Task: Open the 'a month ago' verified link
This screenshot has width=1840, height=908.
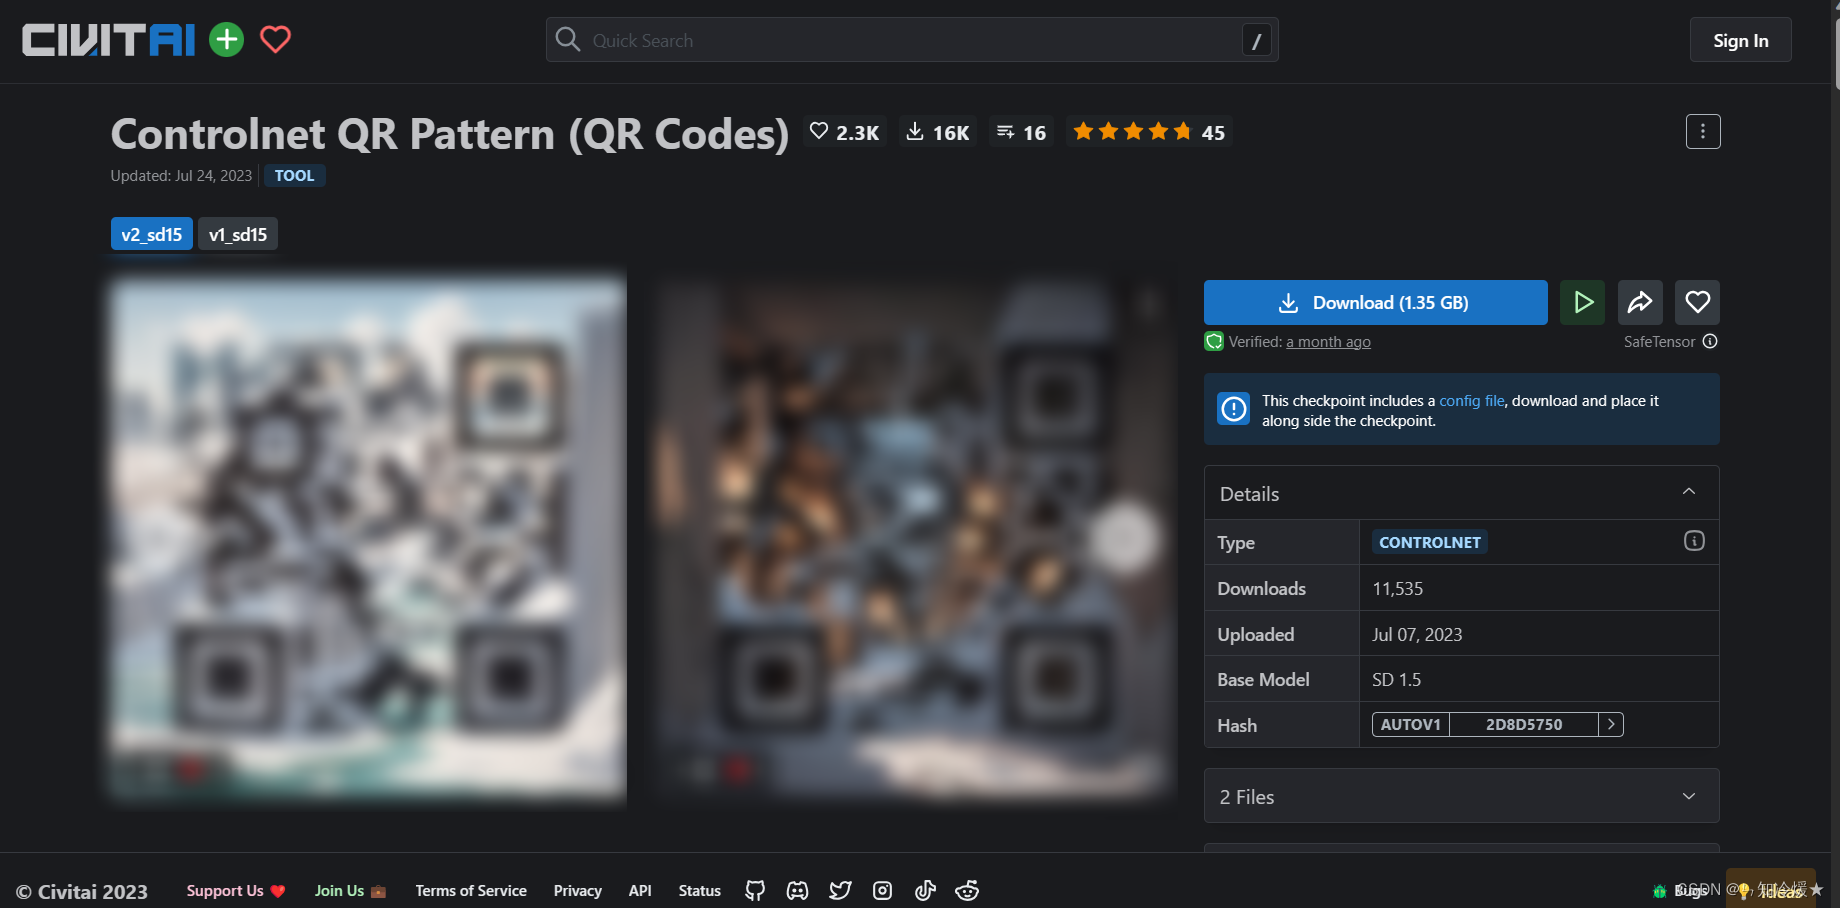Action: (x=1328, y=342)
